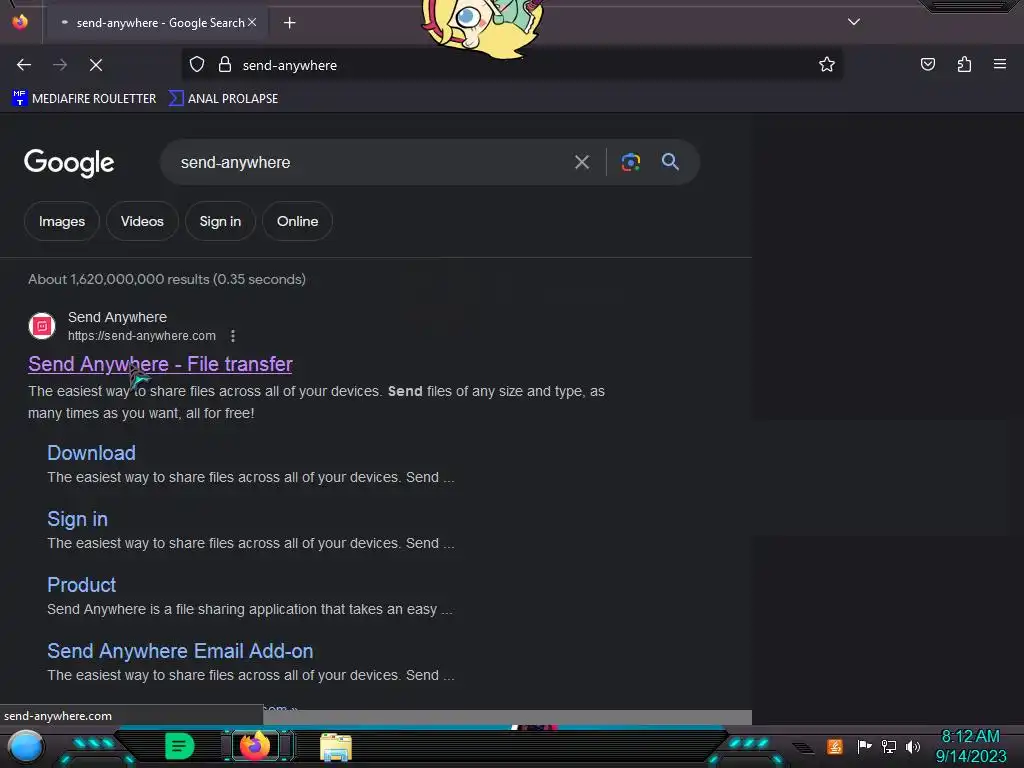This screenshot has width=1024, height=768.
Task: Select the send-anywhere - Google Search tab
Action: coord(157,23)
